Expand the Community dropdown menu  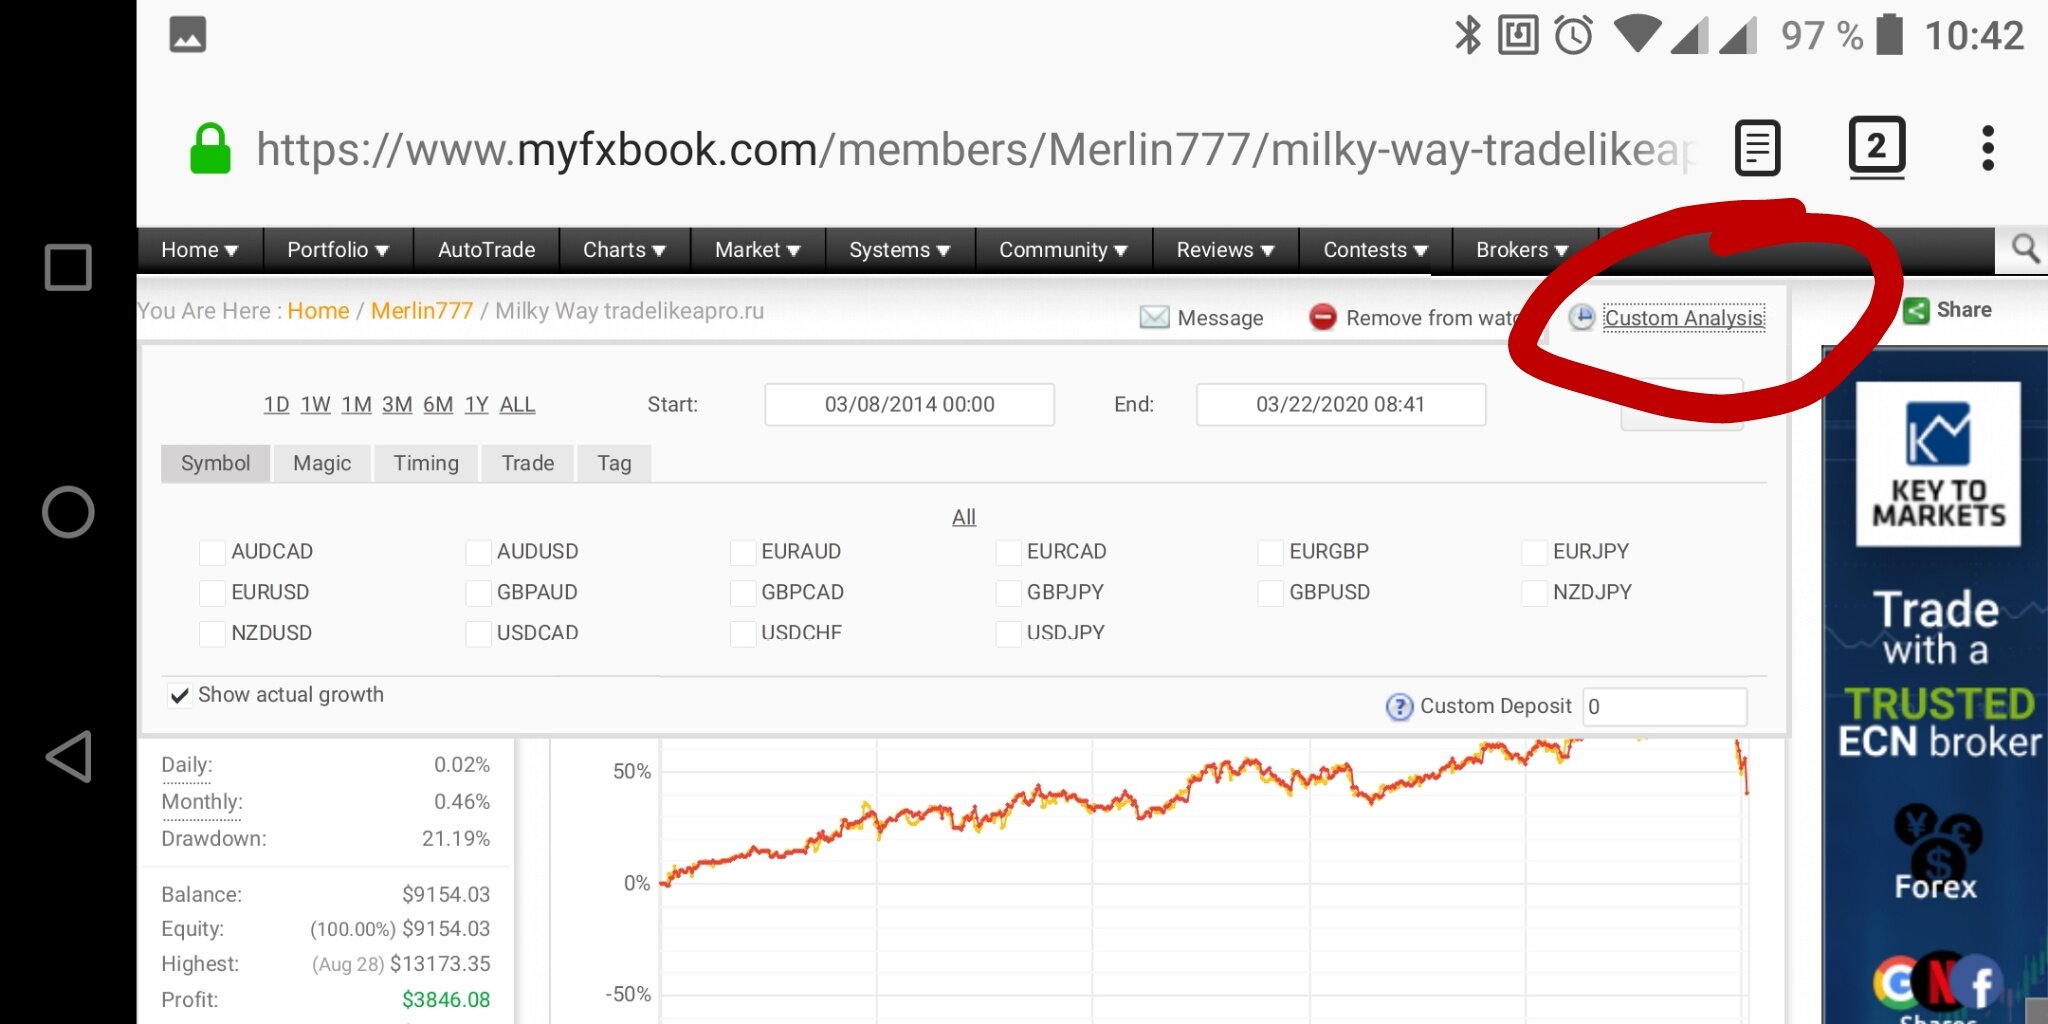tap(1063, 250)
